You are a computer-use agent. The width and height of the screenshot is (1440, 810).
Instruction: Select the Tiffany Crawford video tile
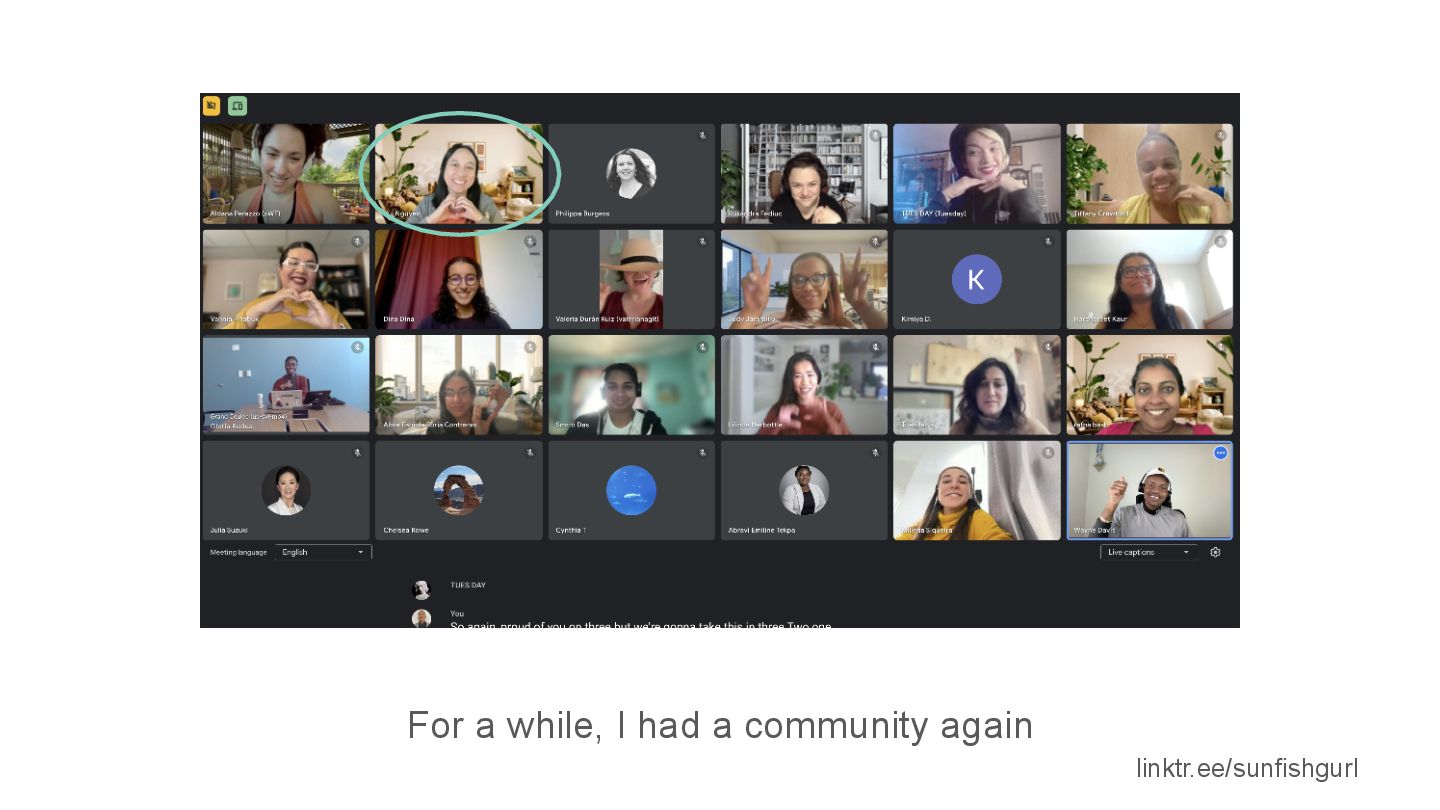pos(1149,173)
